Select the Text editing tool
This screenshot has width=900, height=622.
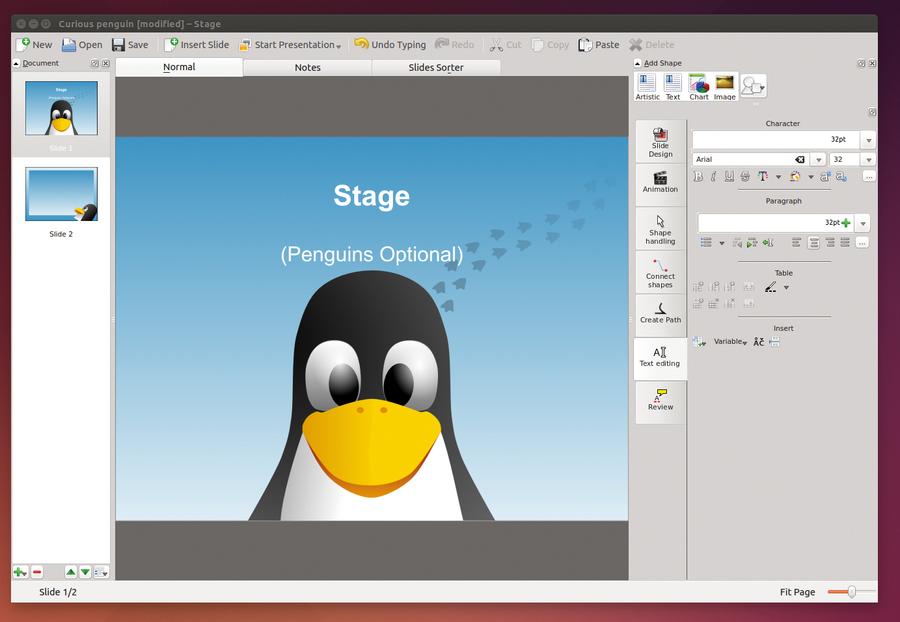[x=661, y=358]
